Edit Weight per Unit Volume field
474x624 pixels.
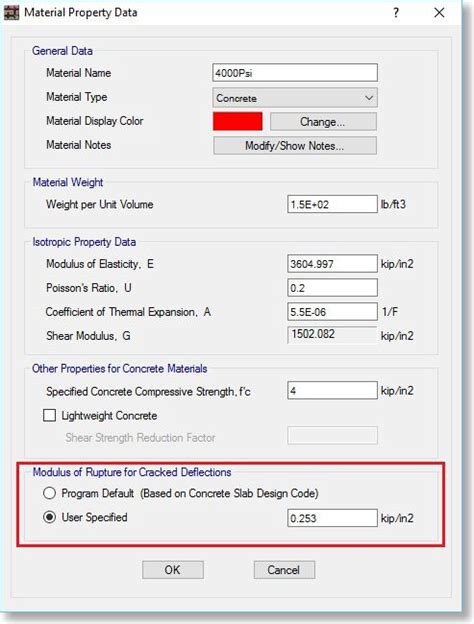pyautogui.click(x=332, y=204)
